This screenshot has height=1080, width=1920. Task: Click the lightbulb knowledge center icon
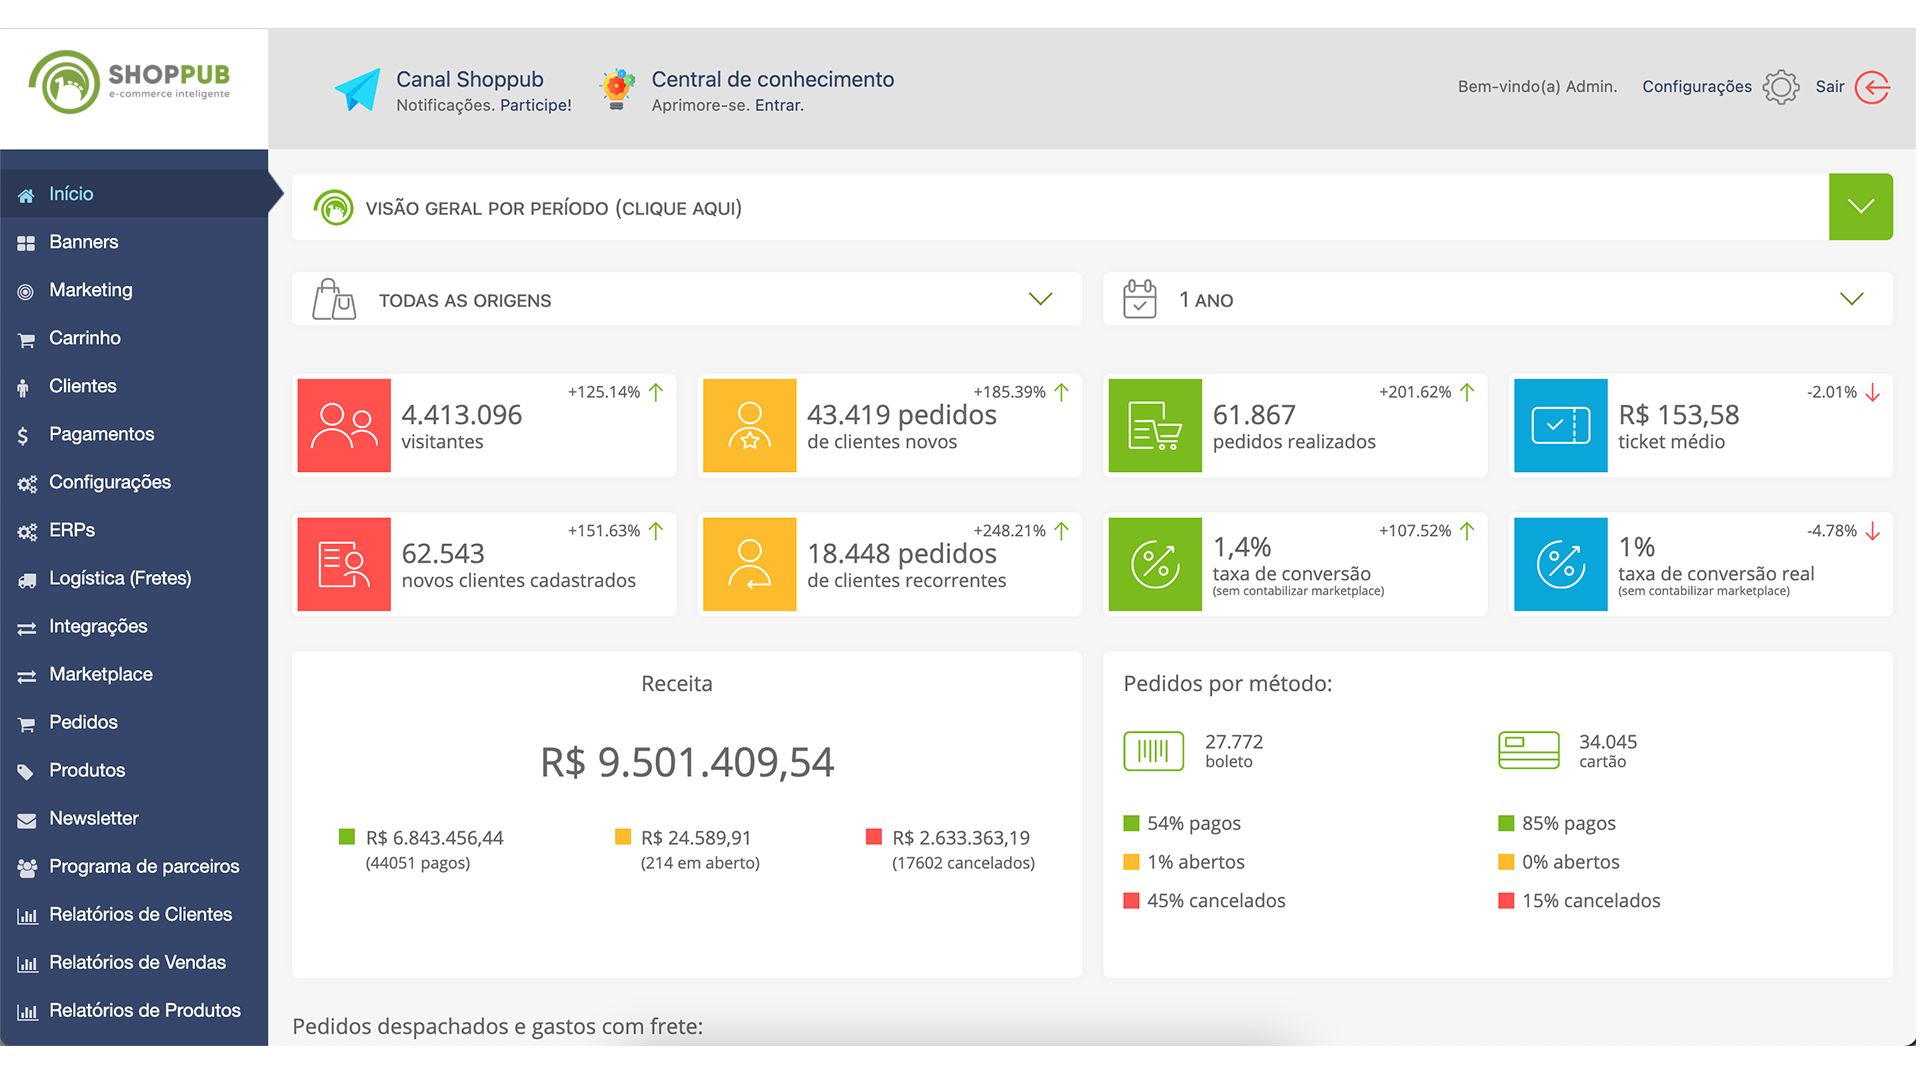point(617,89)
